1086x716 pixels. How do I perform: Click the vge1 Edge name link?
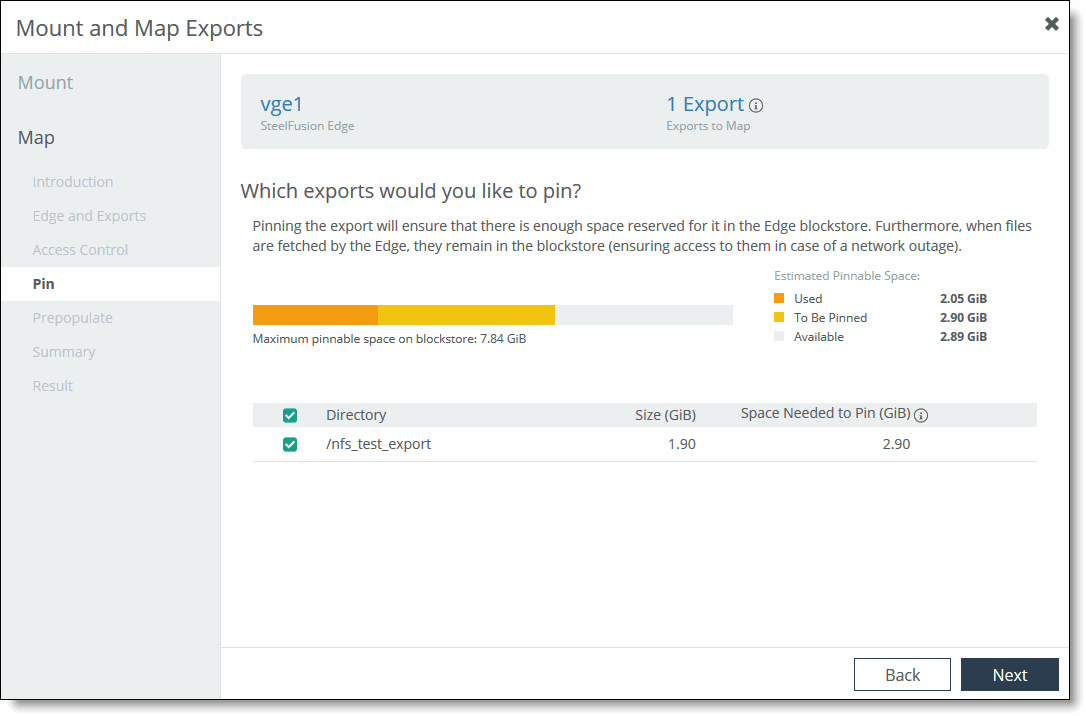coord(281,104)
